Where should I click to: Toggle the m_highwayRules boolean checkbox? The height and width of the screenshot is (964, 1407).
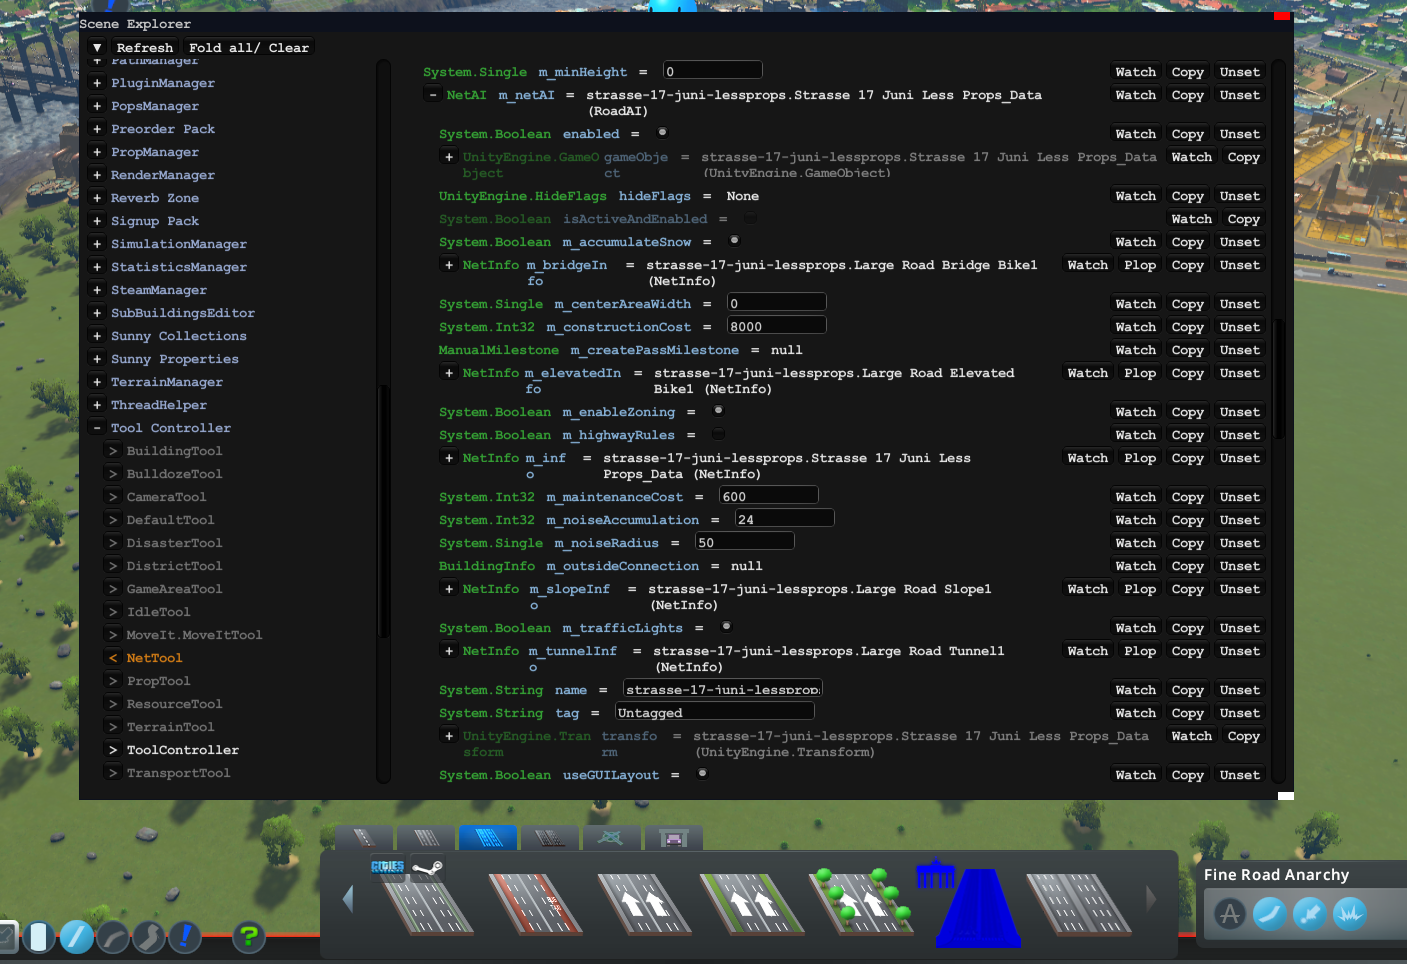coord(718,434)
